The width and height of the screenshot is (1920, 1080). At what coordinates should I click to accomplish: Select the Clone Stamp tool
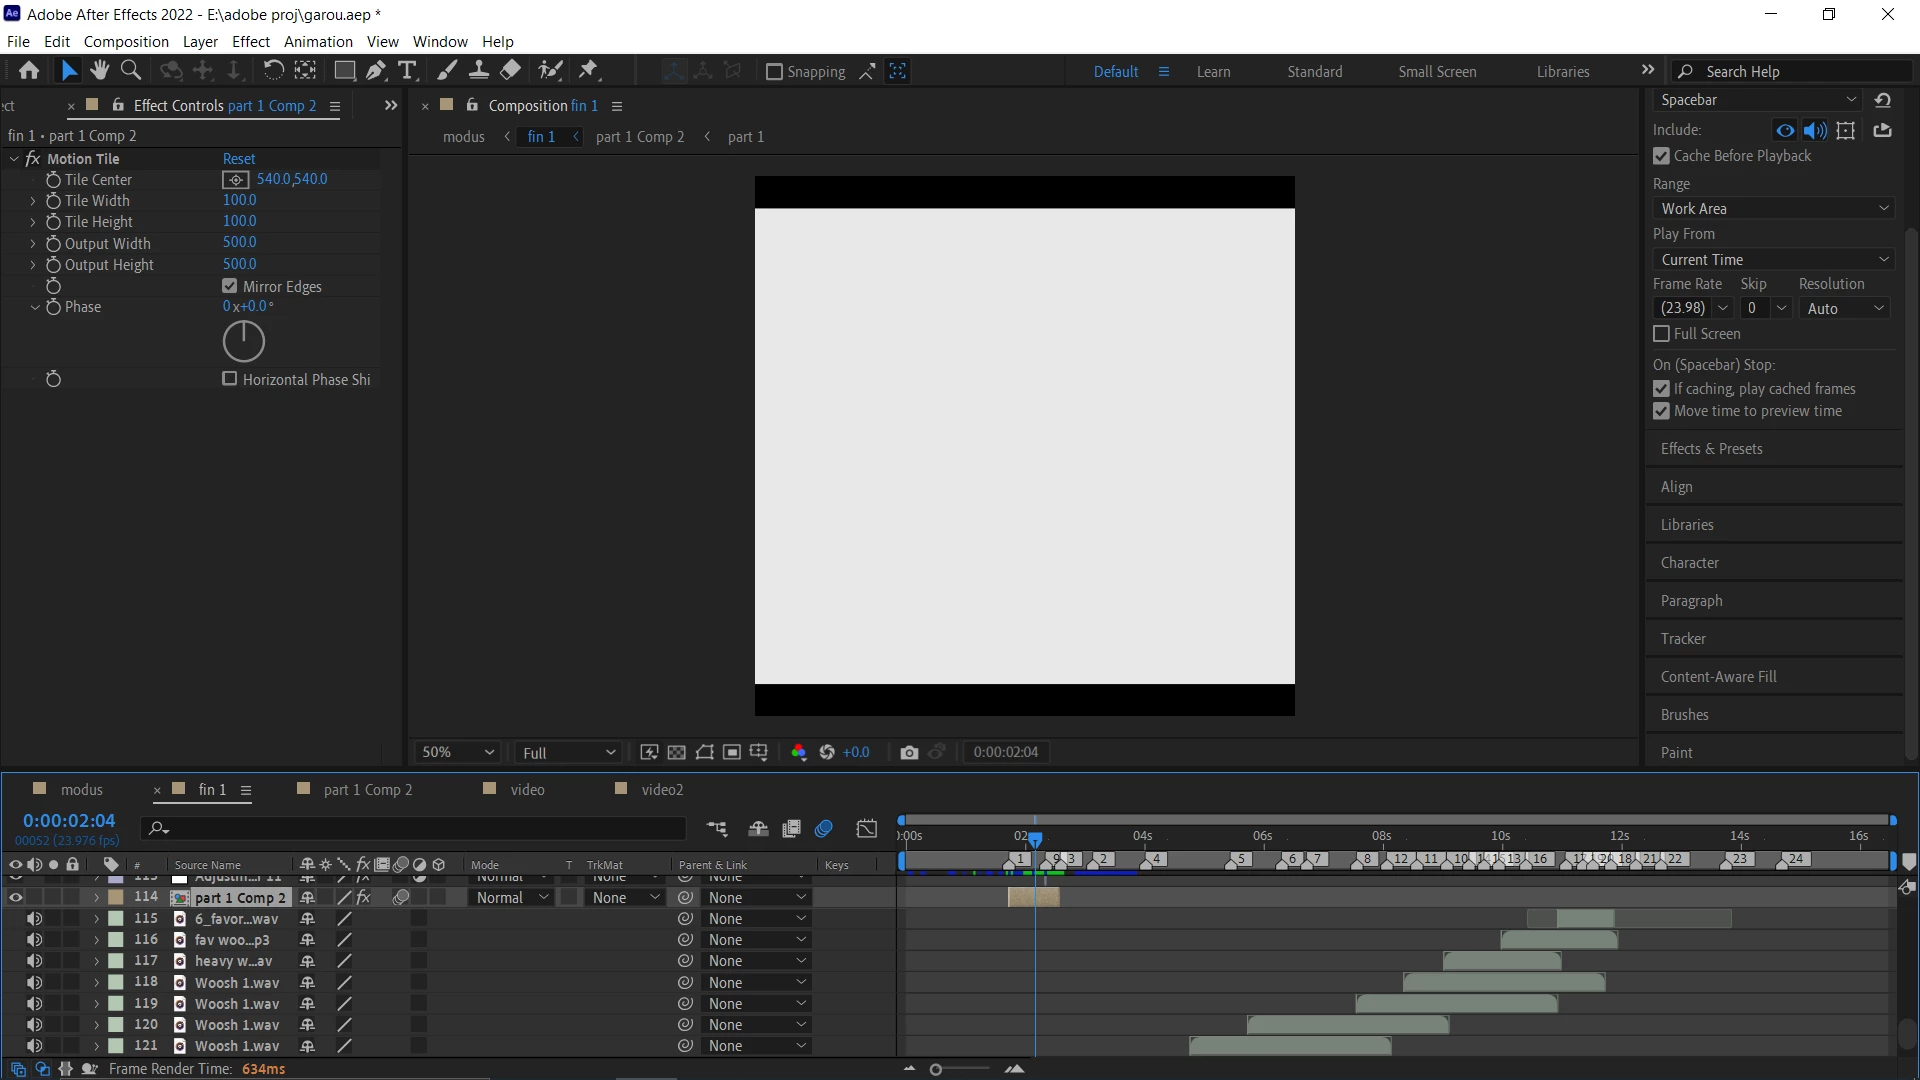coord(479,70)
